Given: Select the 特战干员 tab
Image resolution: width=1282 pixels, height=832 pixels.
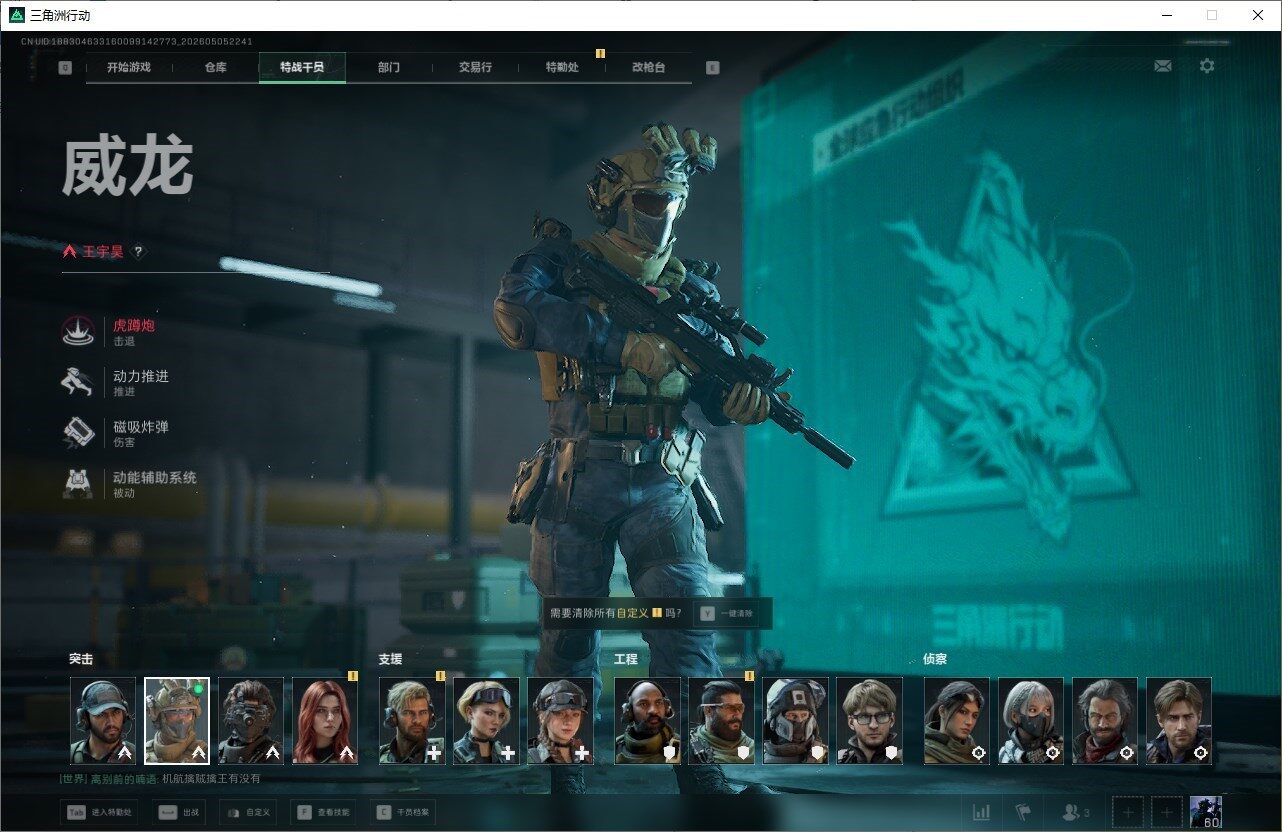Looking at the screenshot, I should coord(302,68).
